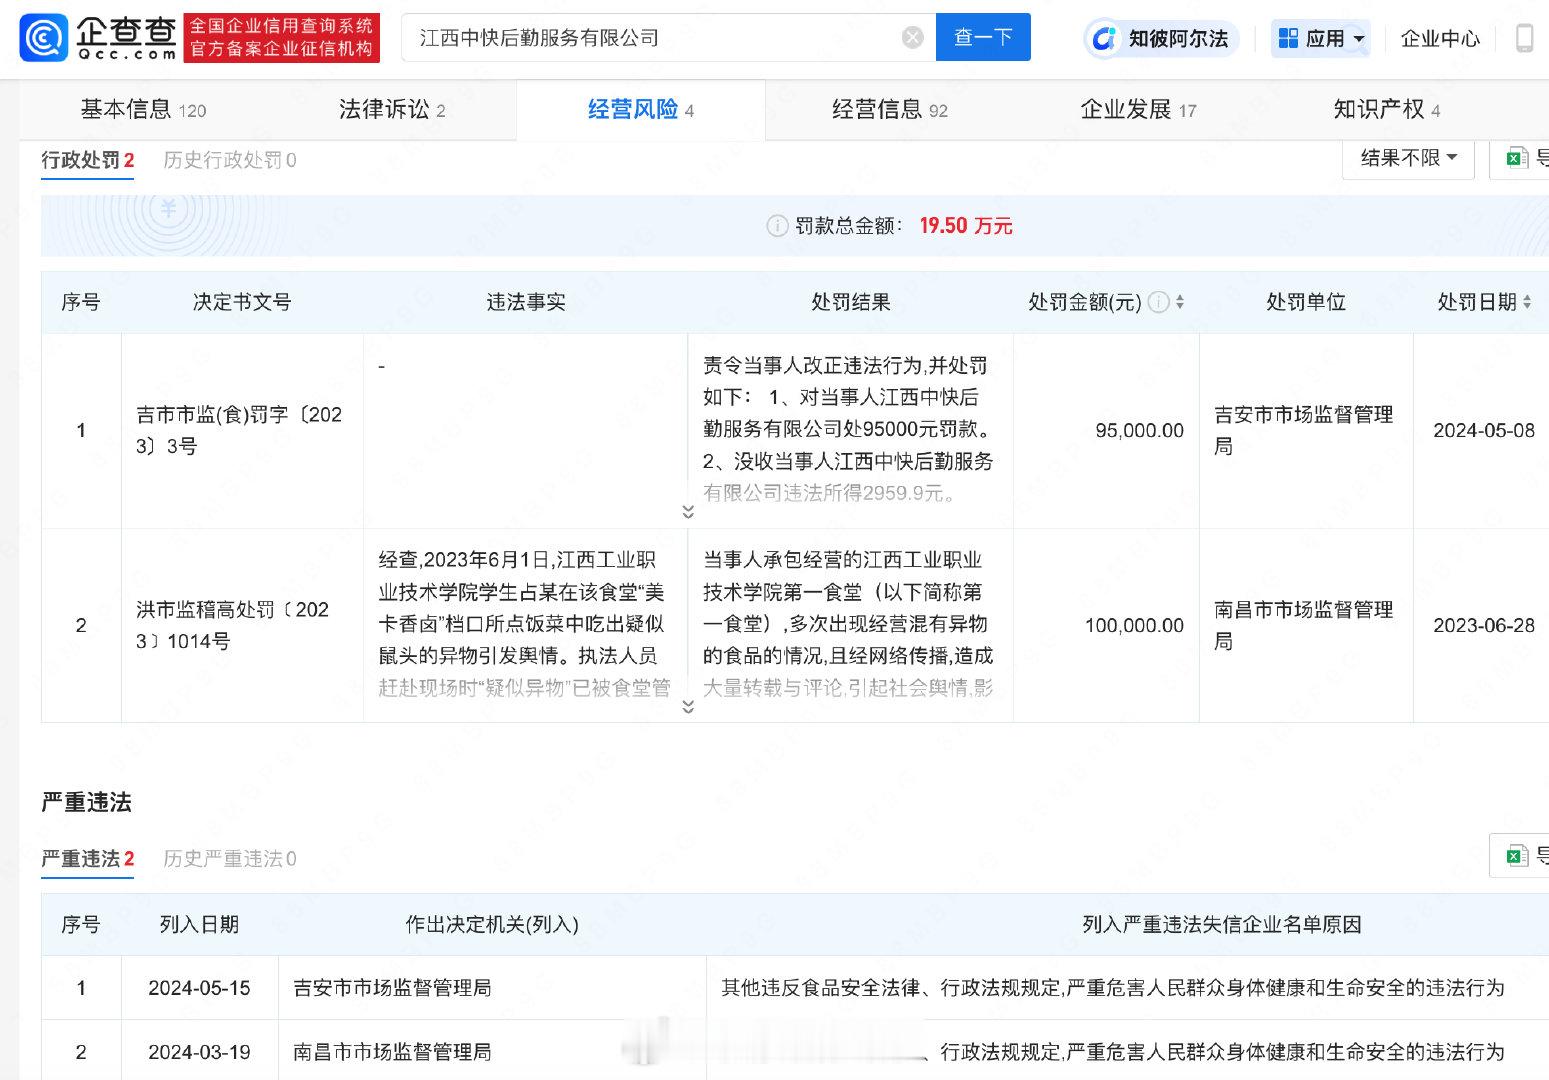The width and height of the screenshot is (1549, 1080).
Task: Click listing date 2024-03-19
Action: point(199,1052)
